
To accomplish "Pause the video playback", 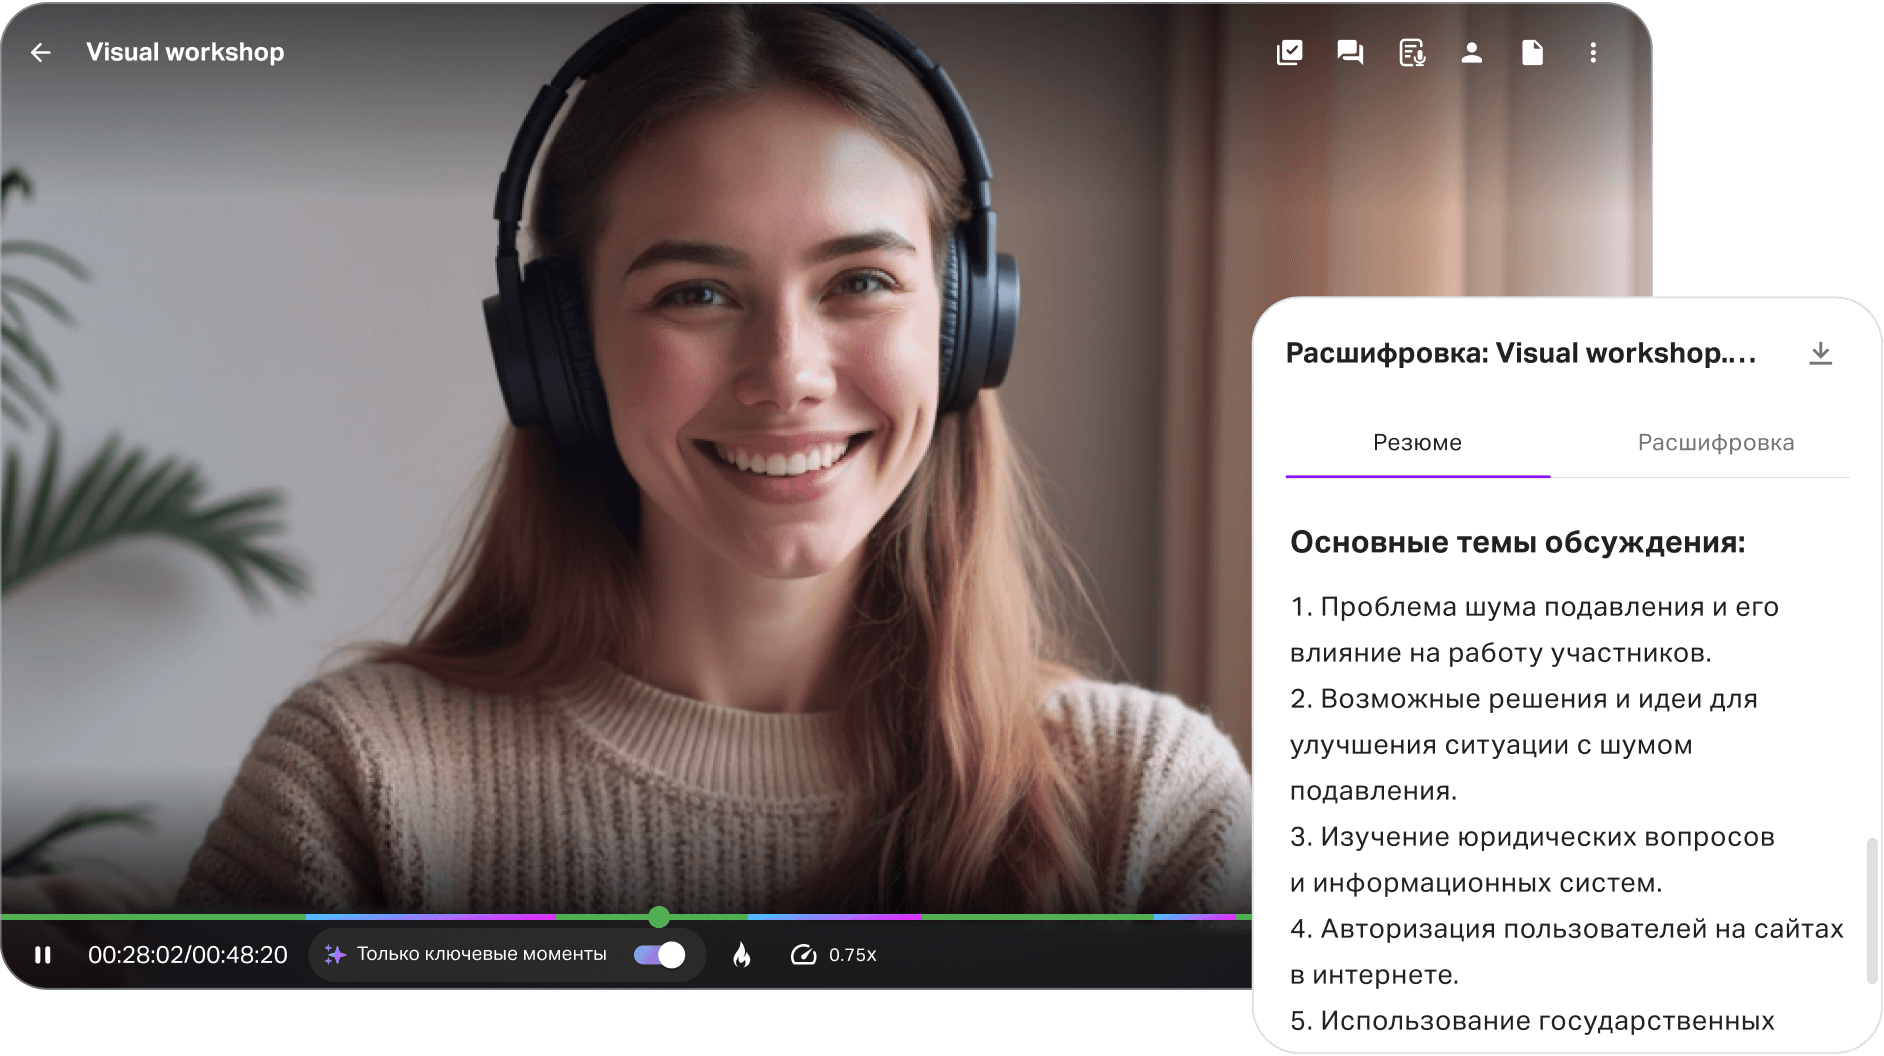I will 43,955.
